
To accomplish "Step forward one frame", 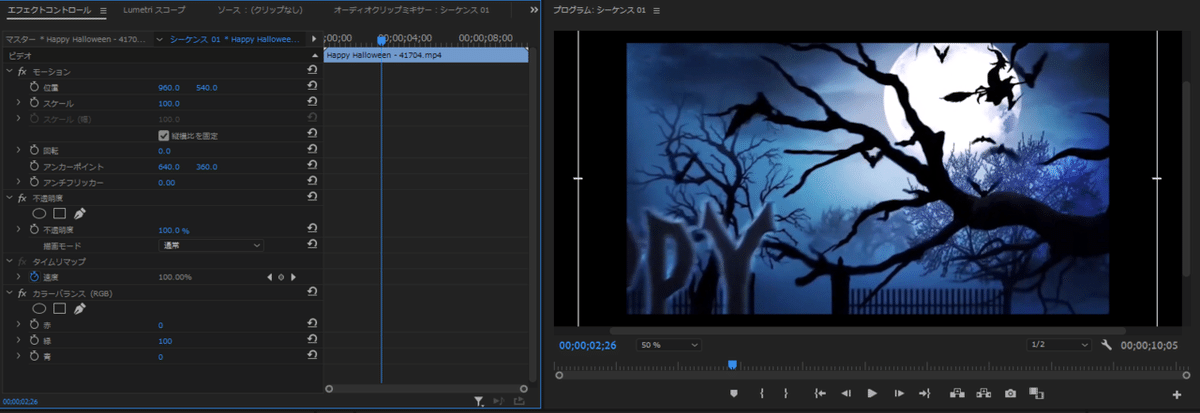I will click(898, 394).
